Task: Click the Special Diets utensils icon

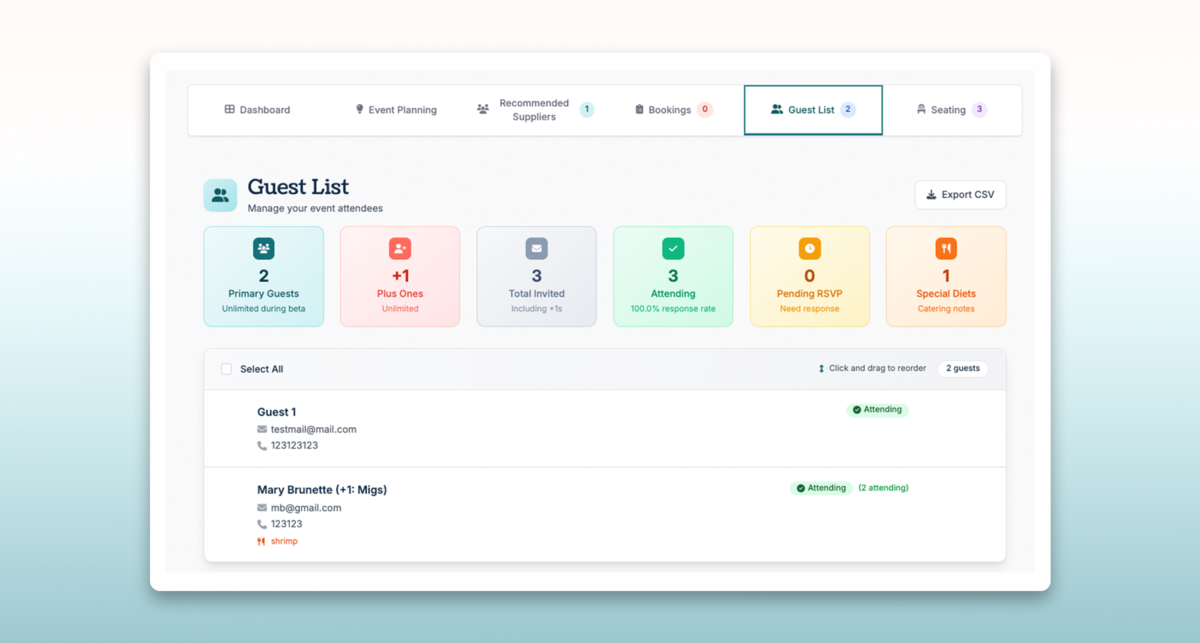Action: tap(946, 248)
